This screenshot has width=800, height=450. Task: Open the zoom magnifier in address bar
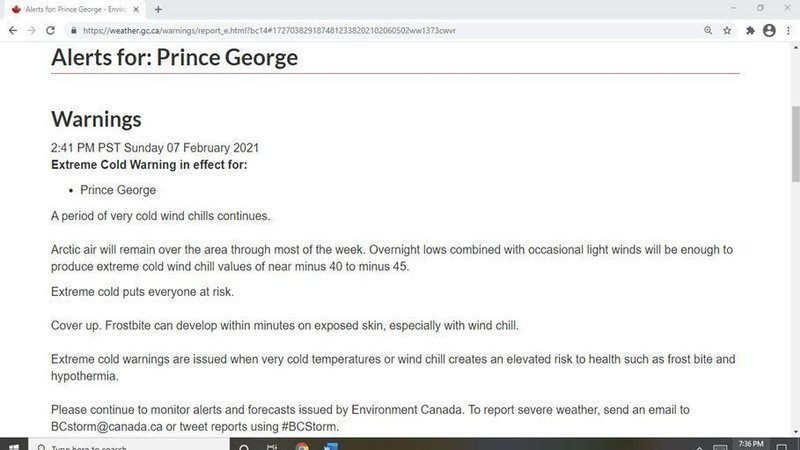[708, 30]
